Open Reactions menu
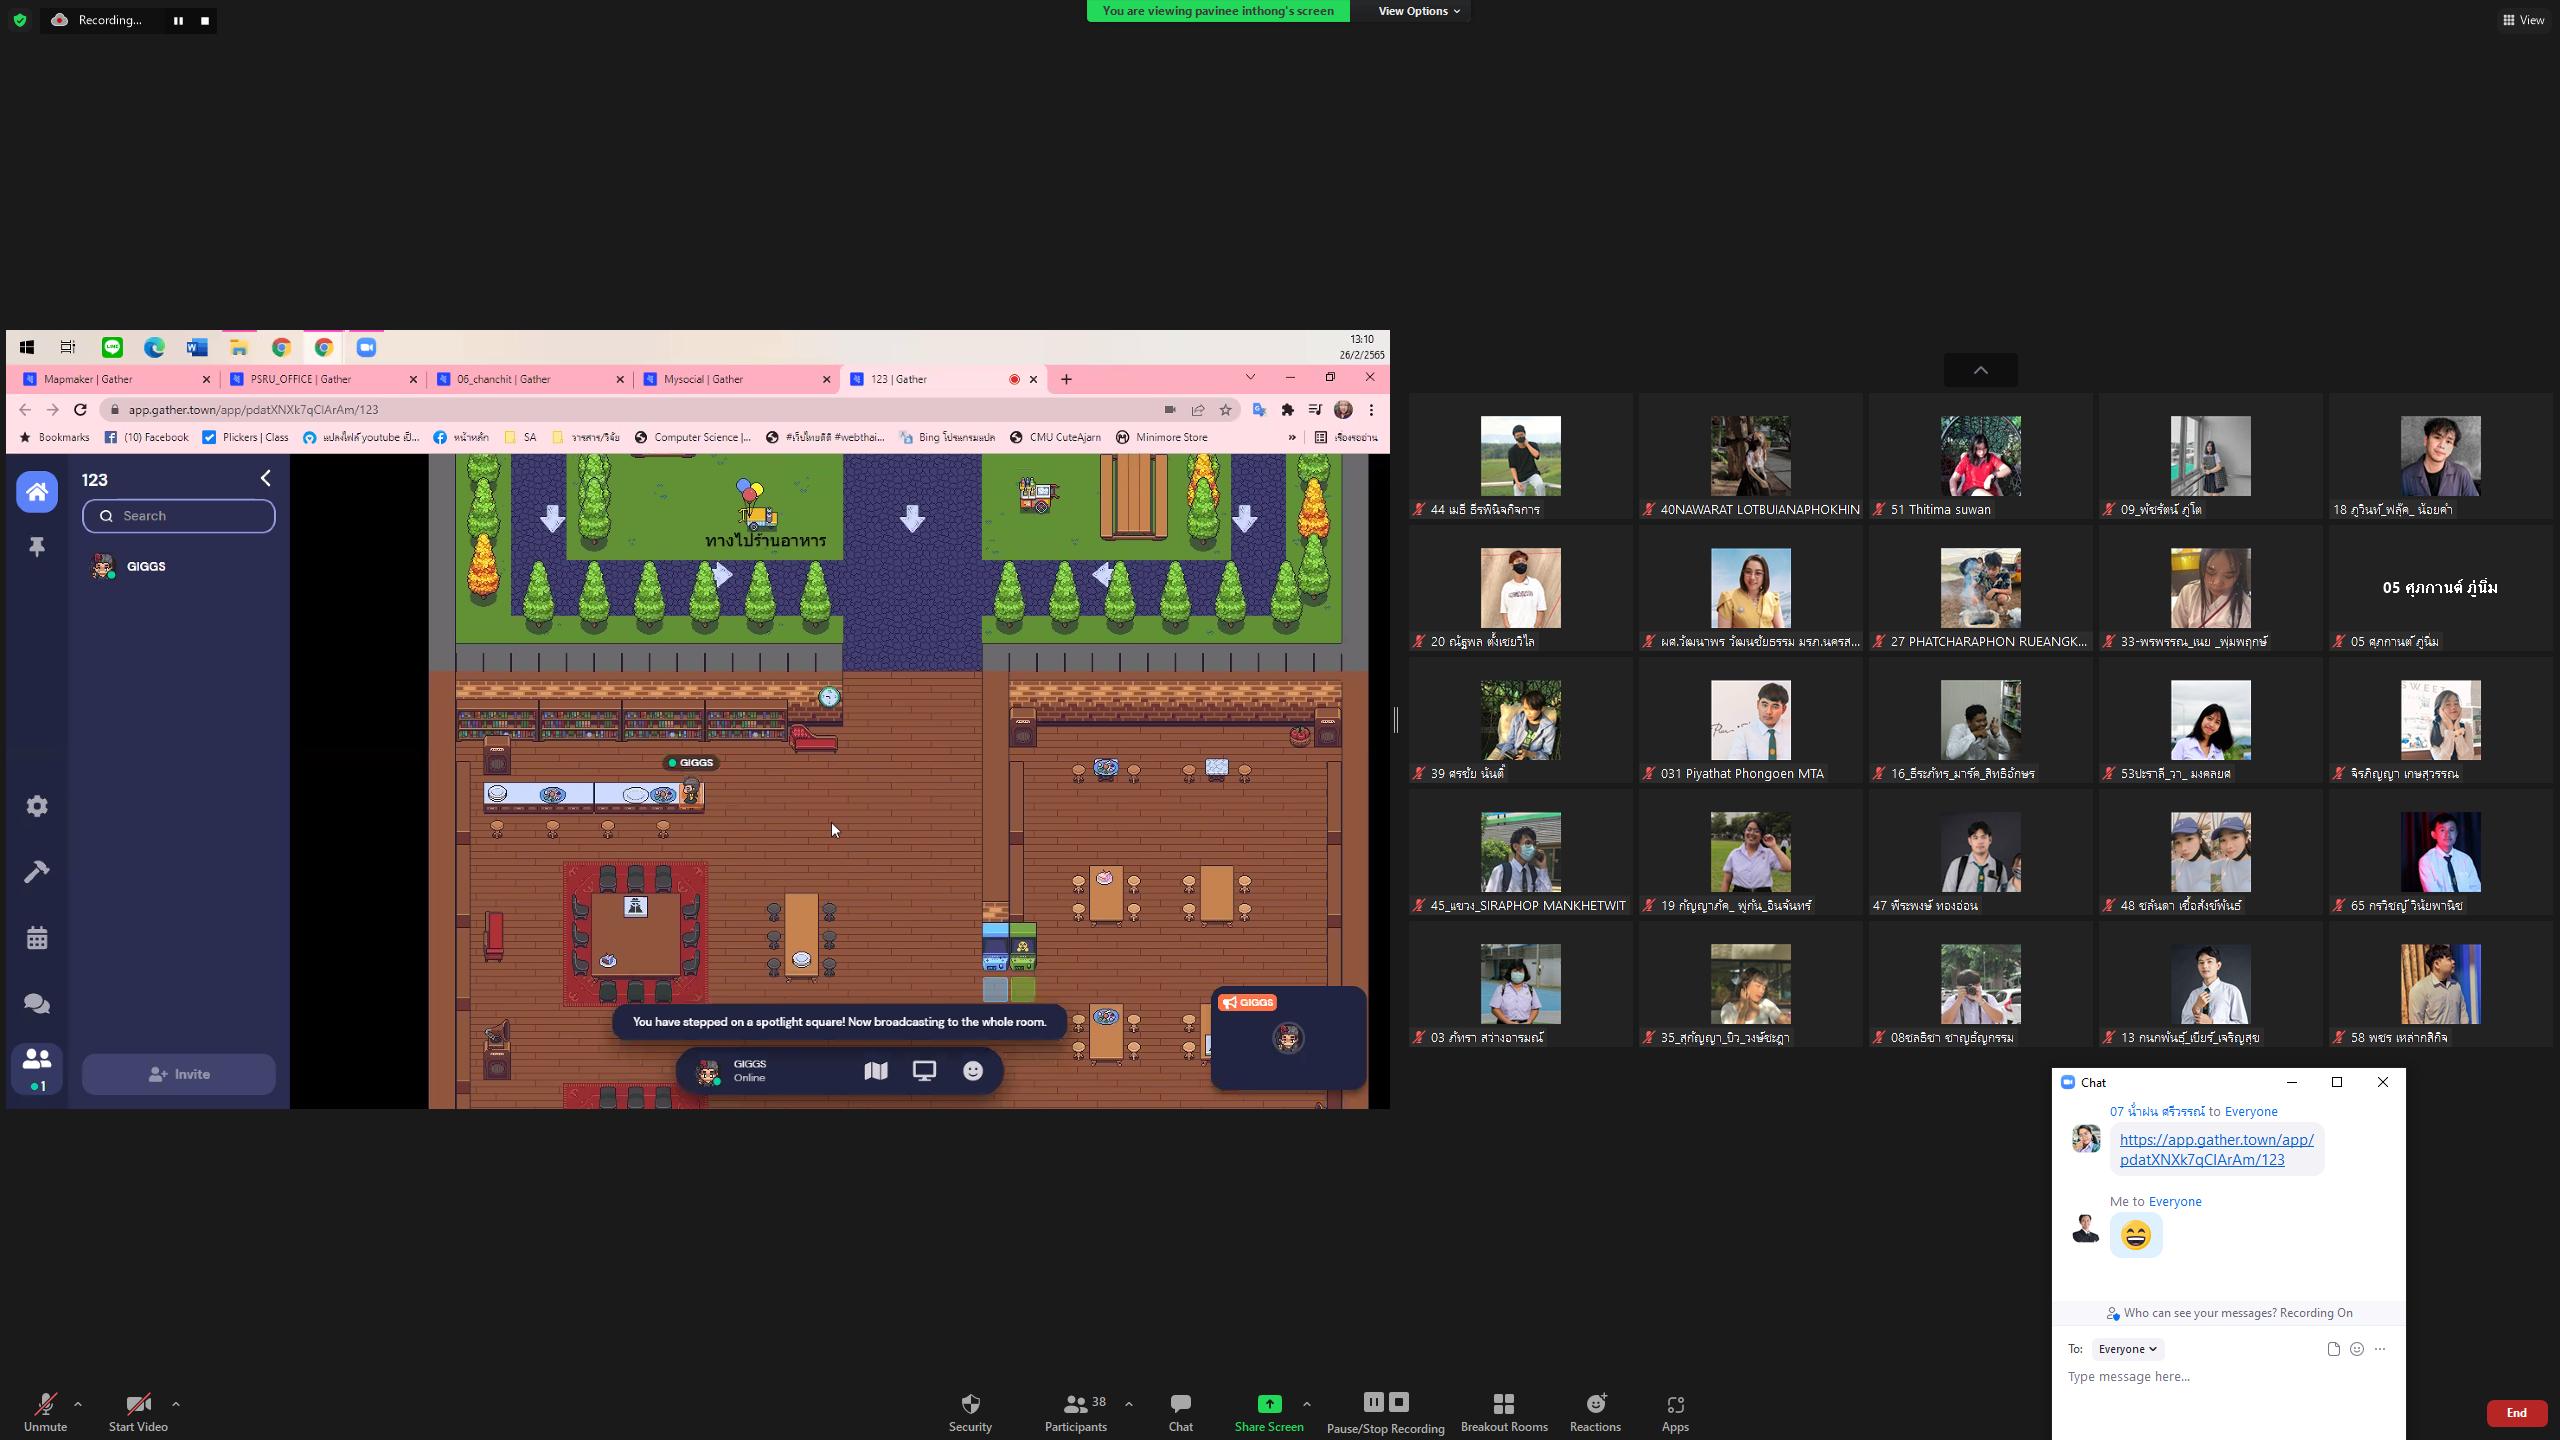 [1595, 1412]
